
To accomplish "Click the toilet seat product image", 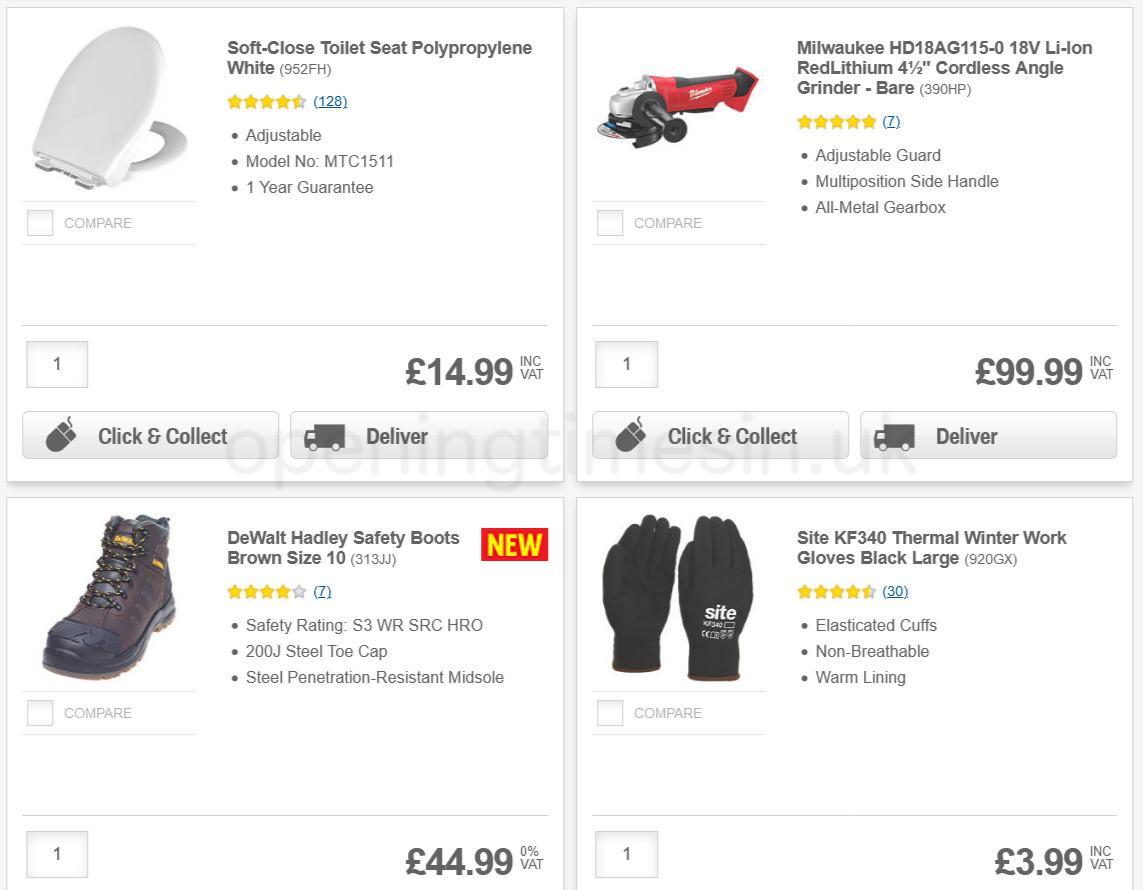I will click(108, 110).
